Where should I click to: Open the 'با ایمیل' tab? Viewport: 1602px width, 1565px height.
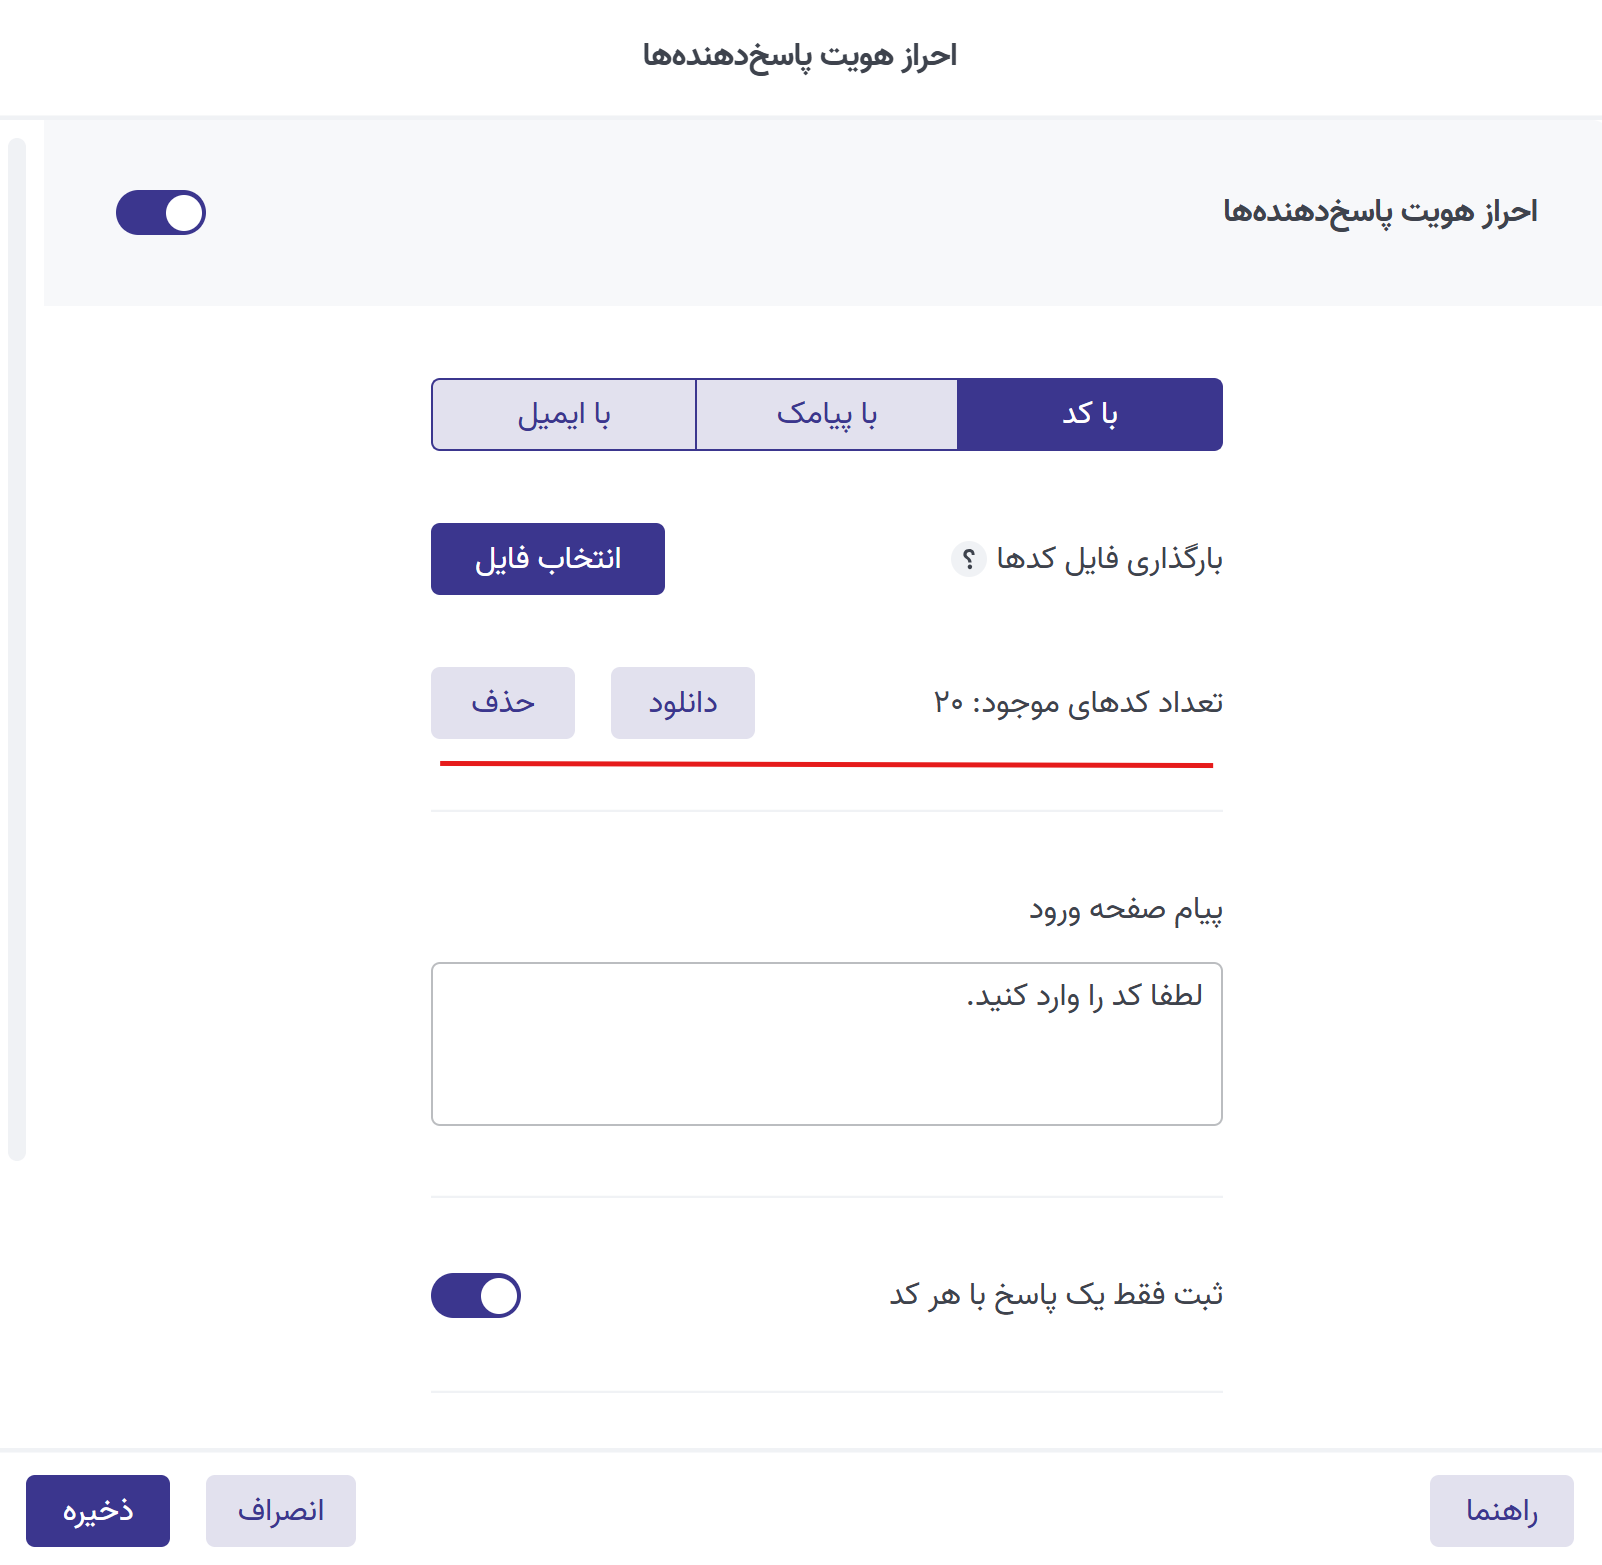click(x=564, y=414)
